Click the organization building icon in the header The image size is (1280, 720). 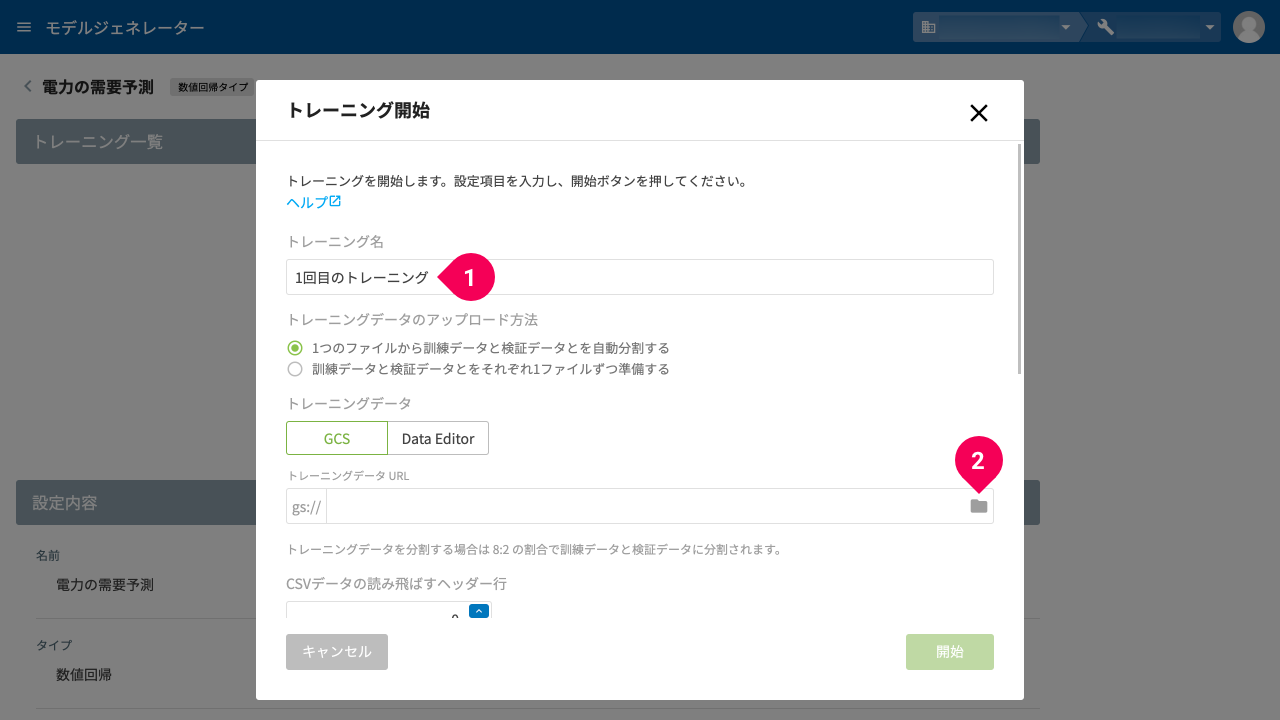[x=929, y=27]
